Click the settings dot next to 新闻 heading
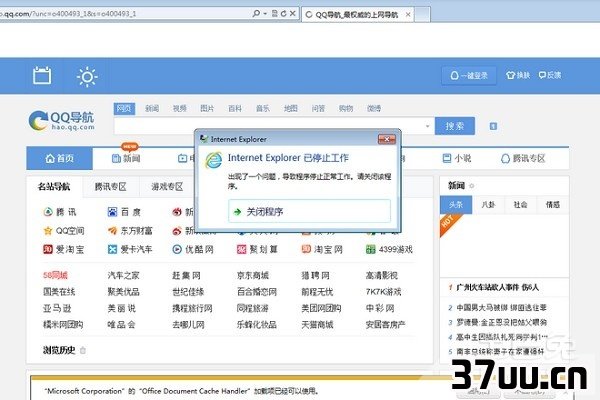This screenshot has height=400, width=600. point(471,186)
